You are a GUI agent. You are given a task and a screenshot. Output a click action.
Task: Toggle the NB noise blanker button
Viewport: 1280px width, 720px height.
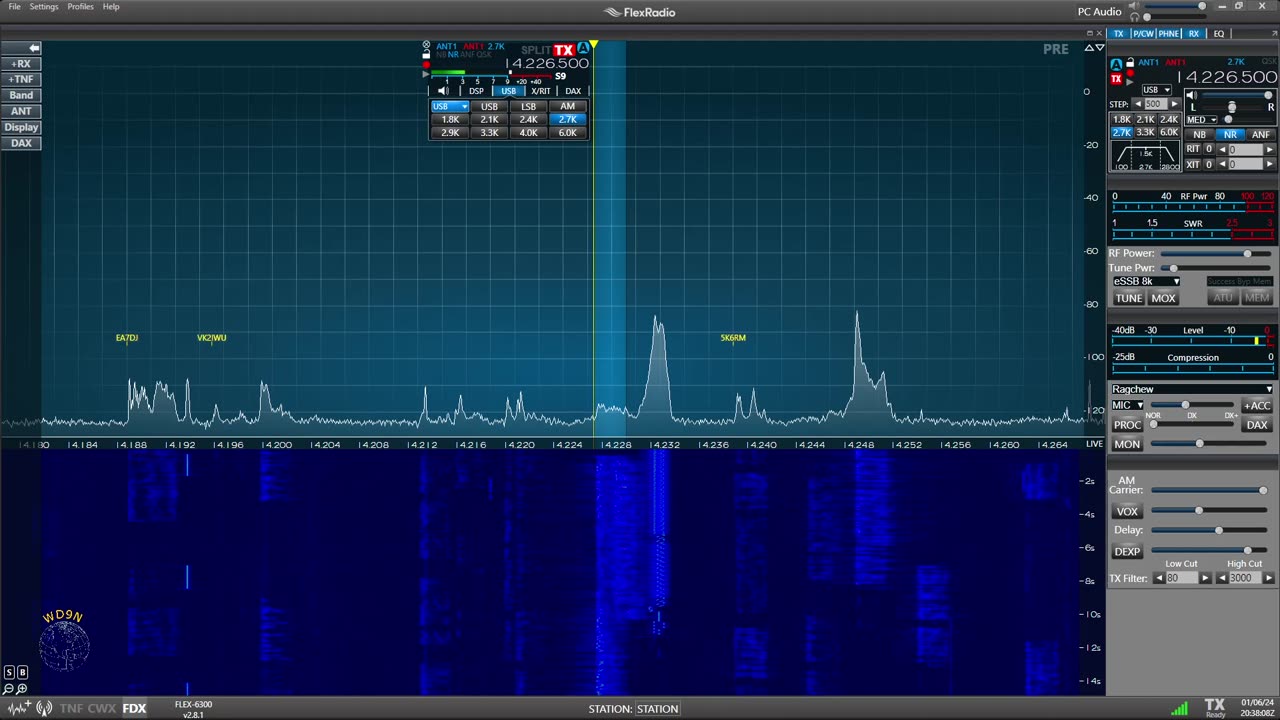click(x=1200, y=134)
